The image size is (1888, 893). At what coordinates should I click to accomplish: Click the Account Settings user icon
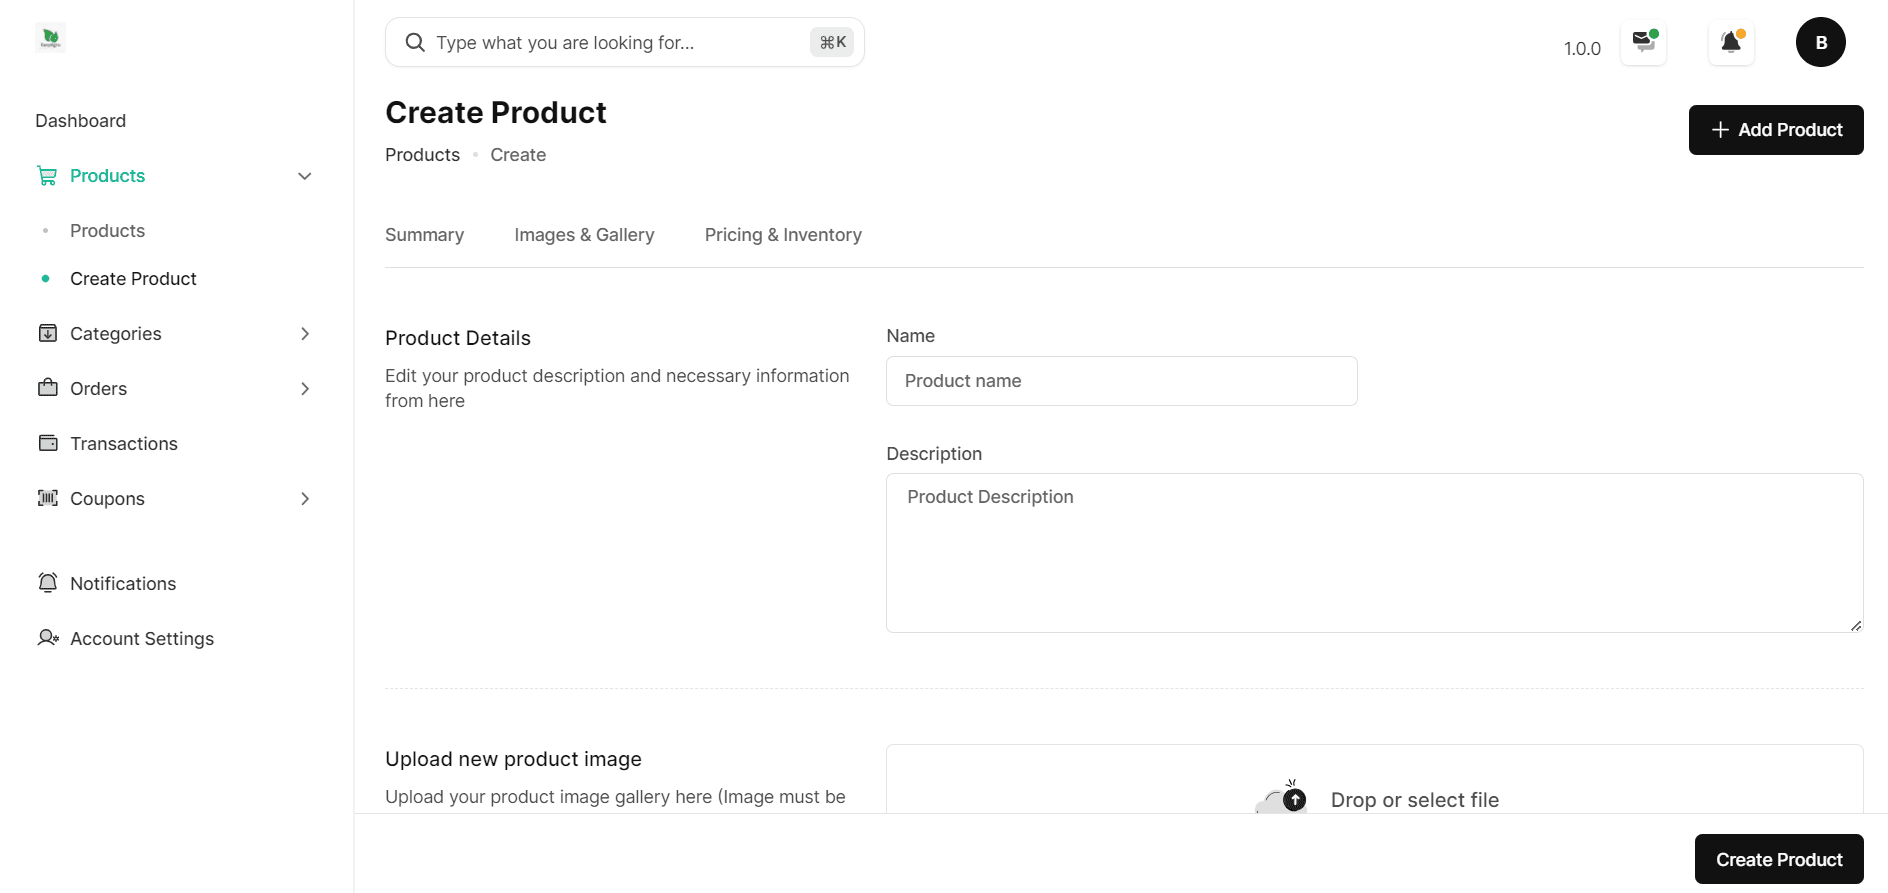coord(48,638)
